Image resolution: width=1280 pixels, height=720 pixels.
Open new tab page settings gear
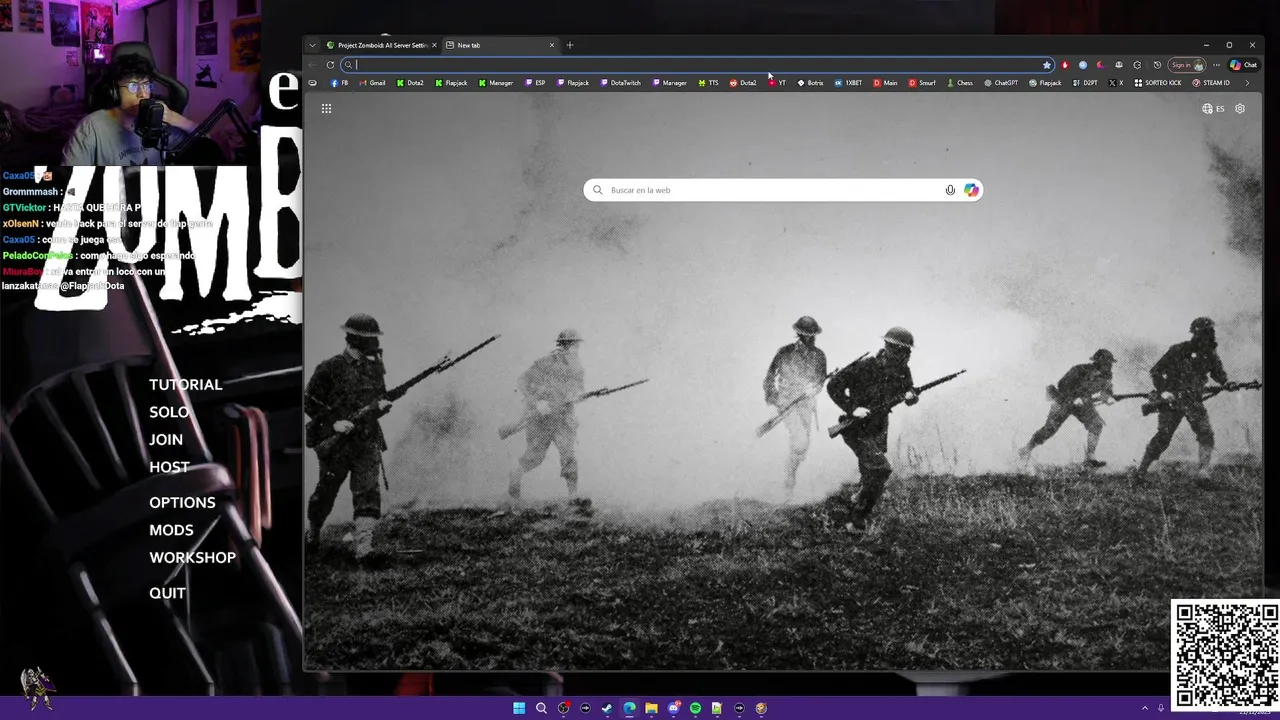[x=1240, y=108]
